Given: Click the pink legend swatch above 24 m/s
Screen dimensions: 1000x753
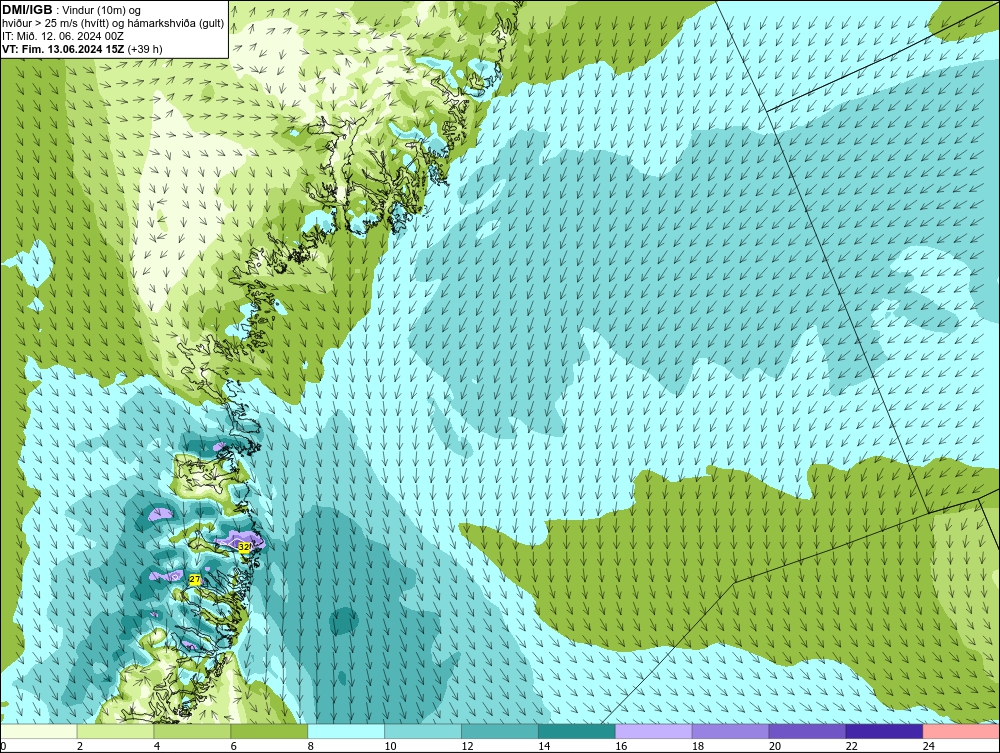Looking at the screenshot, I should click(960, 731).
